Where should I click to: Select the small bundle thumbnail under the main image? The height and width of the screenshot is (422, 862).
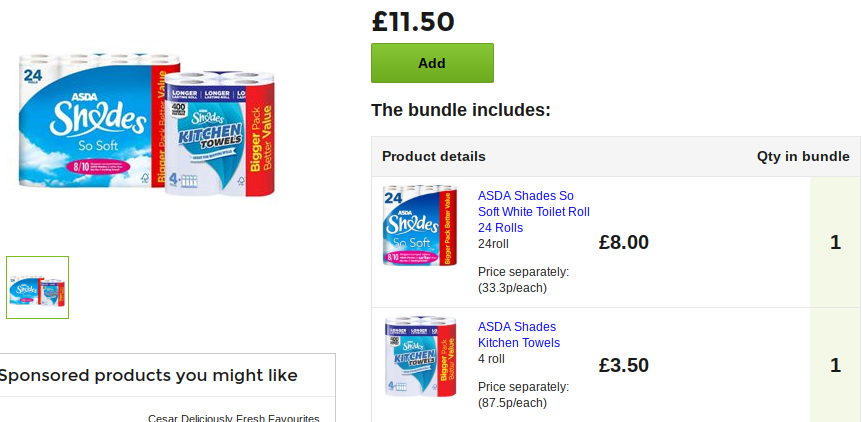click(x=38, y=287)
